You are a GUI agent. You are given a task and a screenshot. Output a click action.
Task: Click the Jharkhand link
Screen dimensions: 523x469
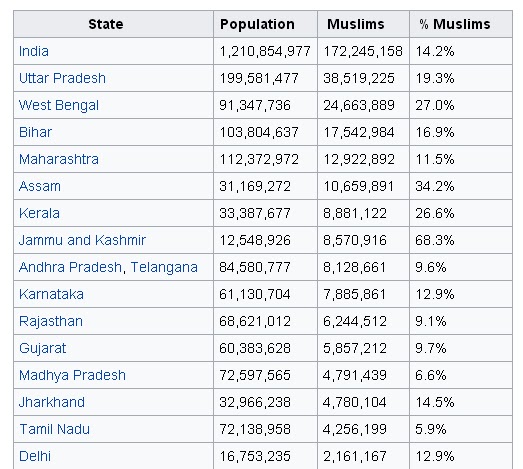tap(52, 403)
